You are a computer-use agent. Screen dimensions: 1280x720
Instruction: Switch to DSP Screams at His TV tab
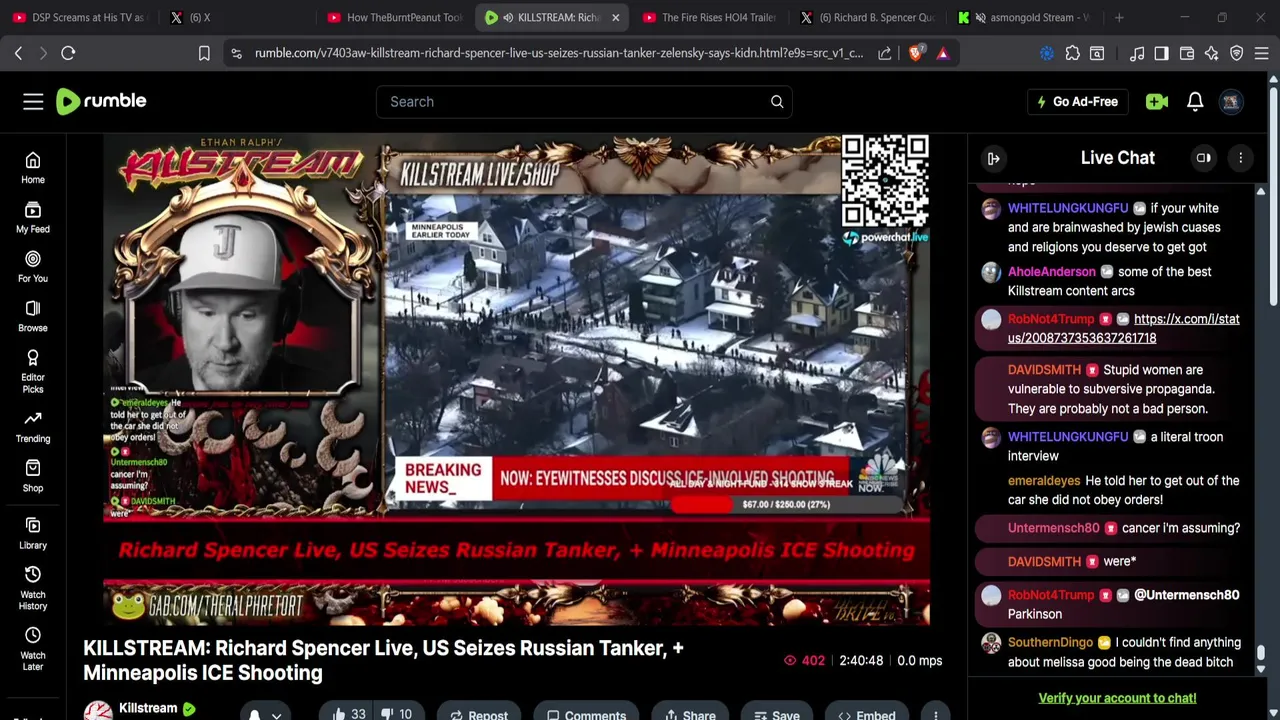click(80, 17)
